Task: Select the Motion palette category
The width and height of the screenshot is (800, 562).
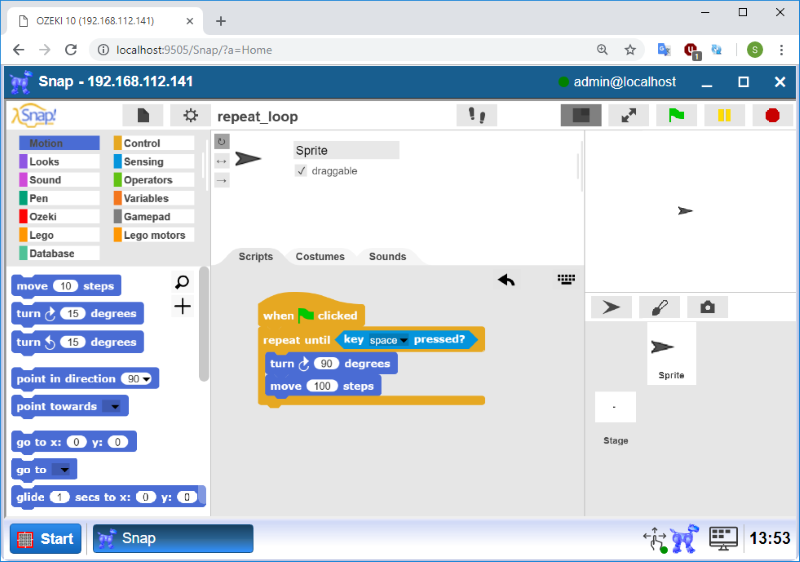Action: point(59,143)
